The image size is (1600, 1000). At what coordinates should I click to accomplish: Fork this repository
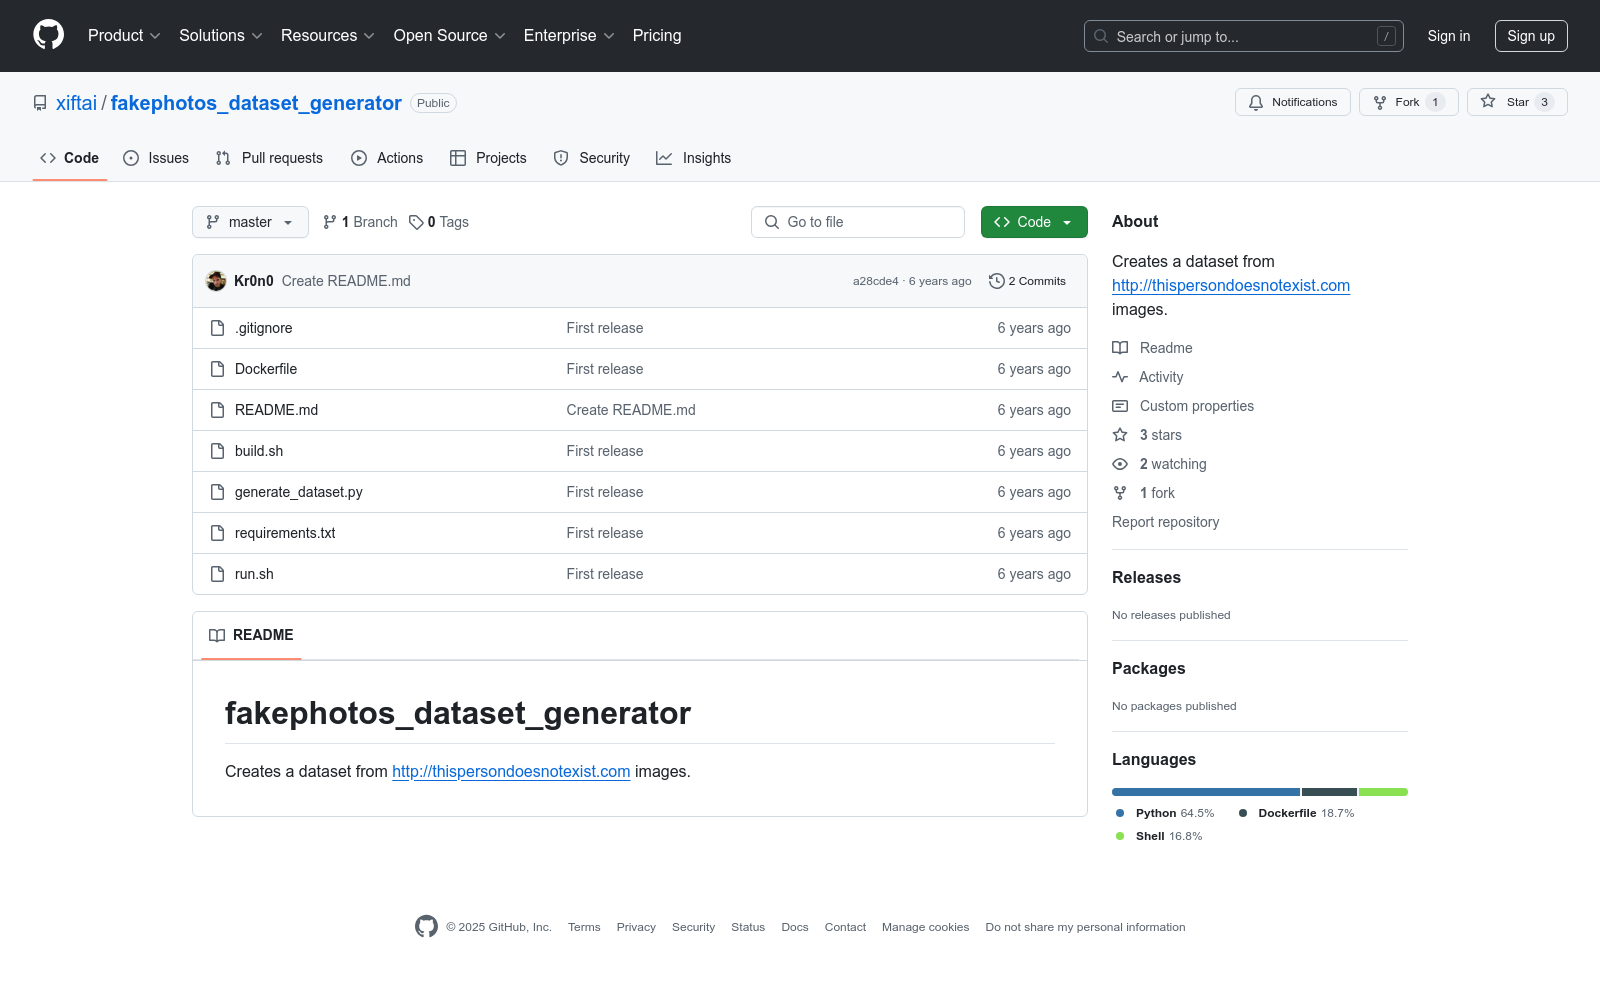coord(1409,102)
